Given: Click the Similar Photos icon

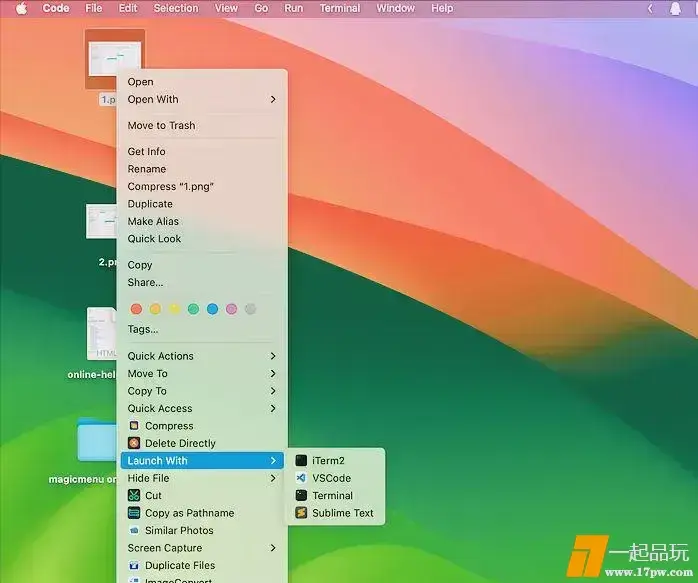Looking at the screenshot, I should [x=134, y=530].
